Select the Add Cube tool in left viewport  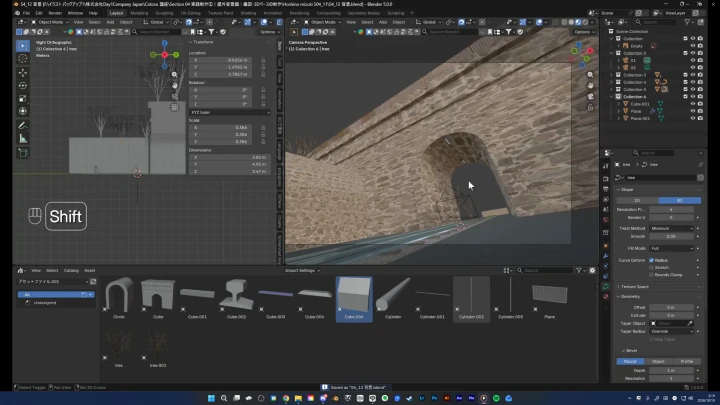(x=22, y=153)
